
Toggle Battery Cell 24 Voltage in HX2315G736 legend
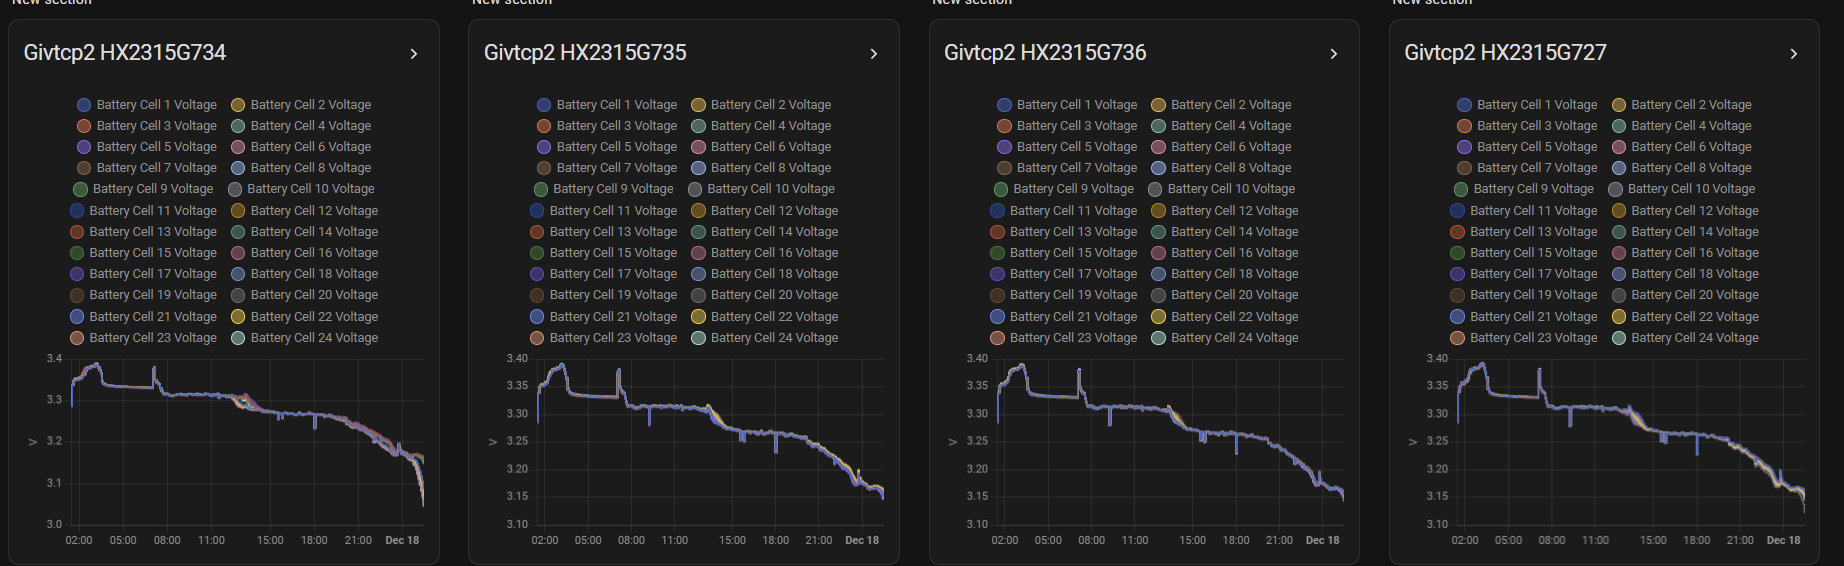click(x=1225, y=338)
